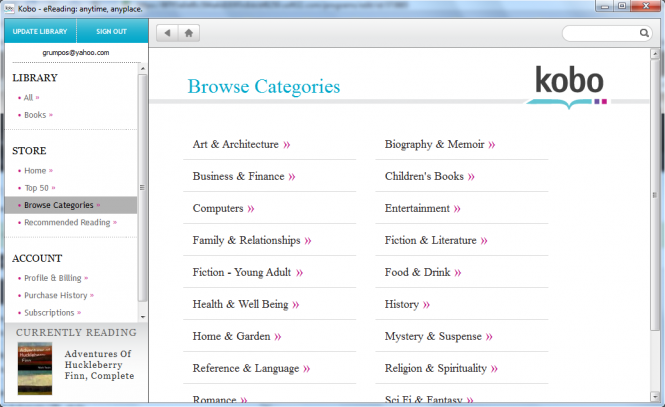This screenshot has height=407, width=665.
Task: Browse Religion & Spirituality
Action: 441,368
